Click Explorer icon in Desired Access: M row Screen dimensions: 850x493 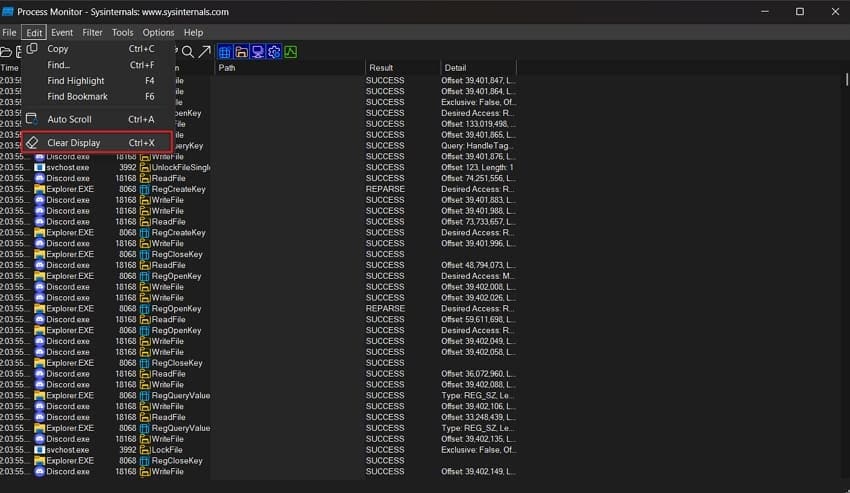pyautogui.click(x=40, y=276)
